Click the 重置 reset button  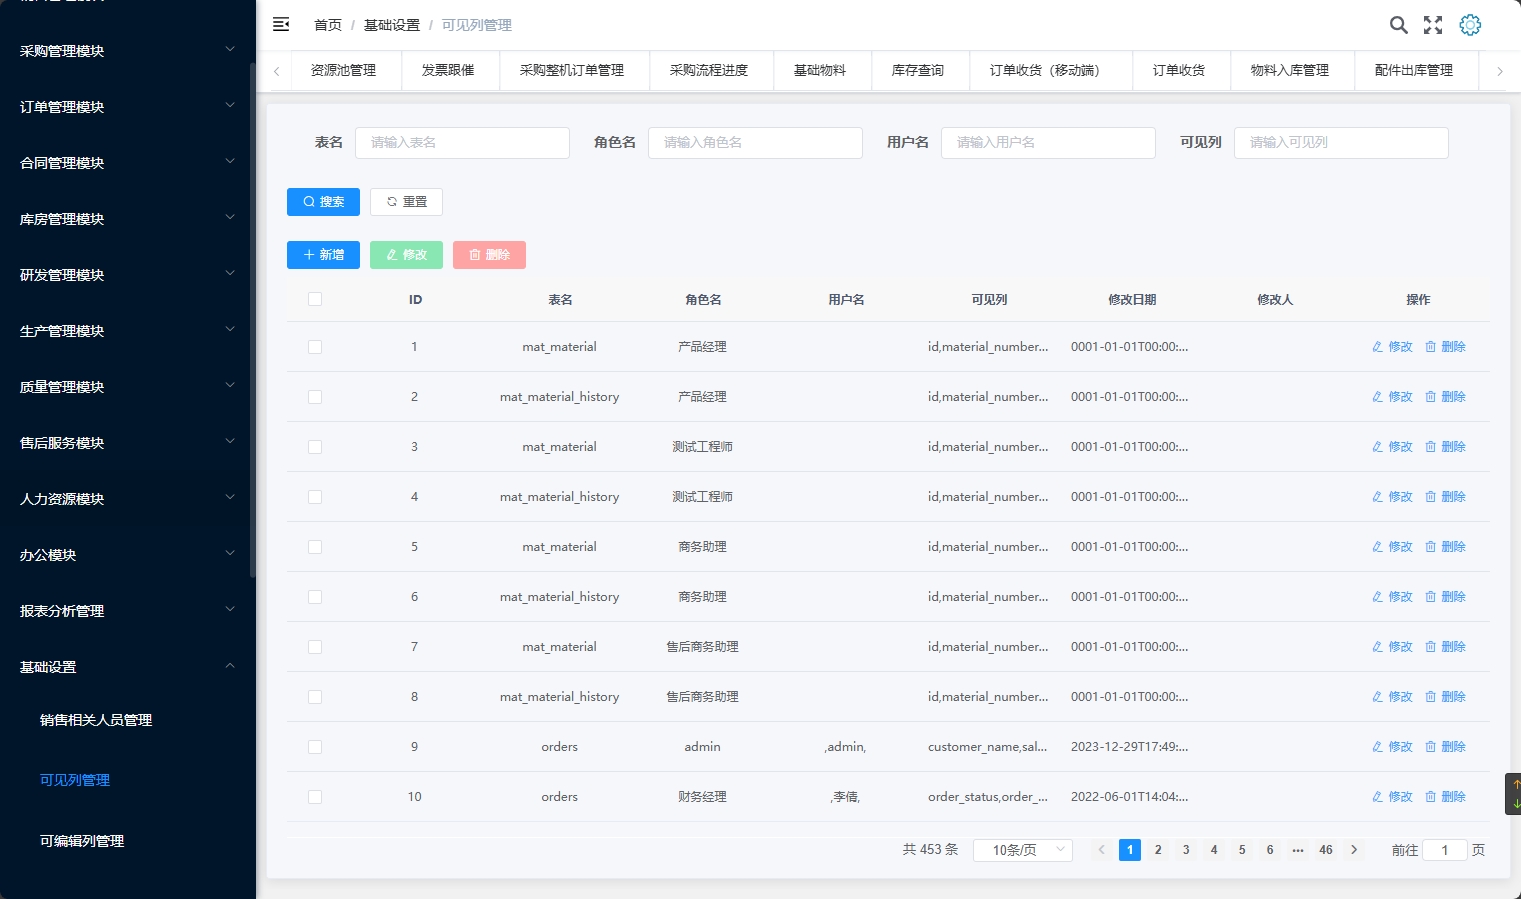point(406,202)
